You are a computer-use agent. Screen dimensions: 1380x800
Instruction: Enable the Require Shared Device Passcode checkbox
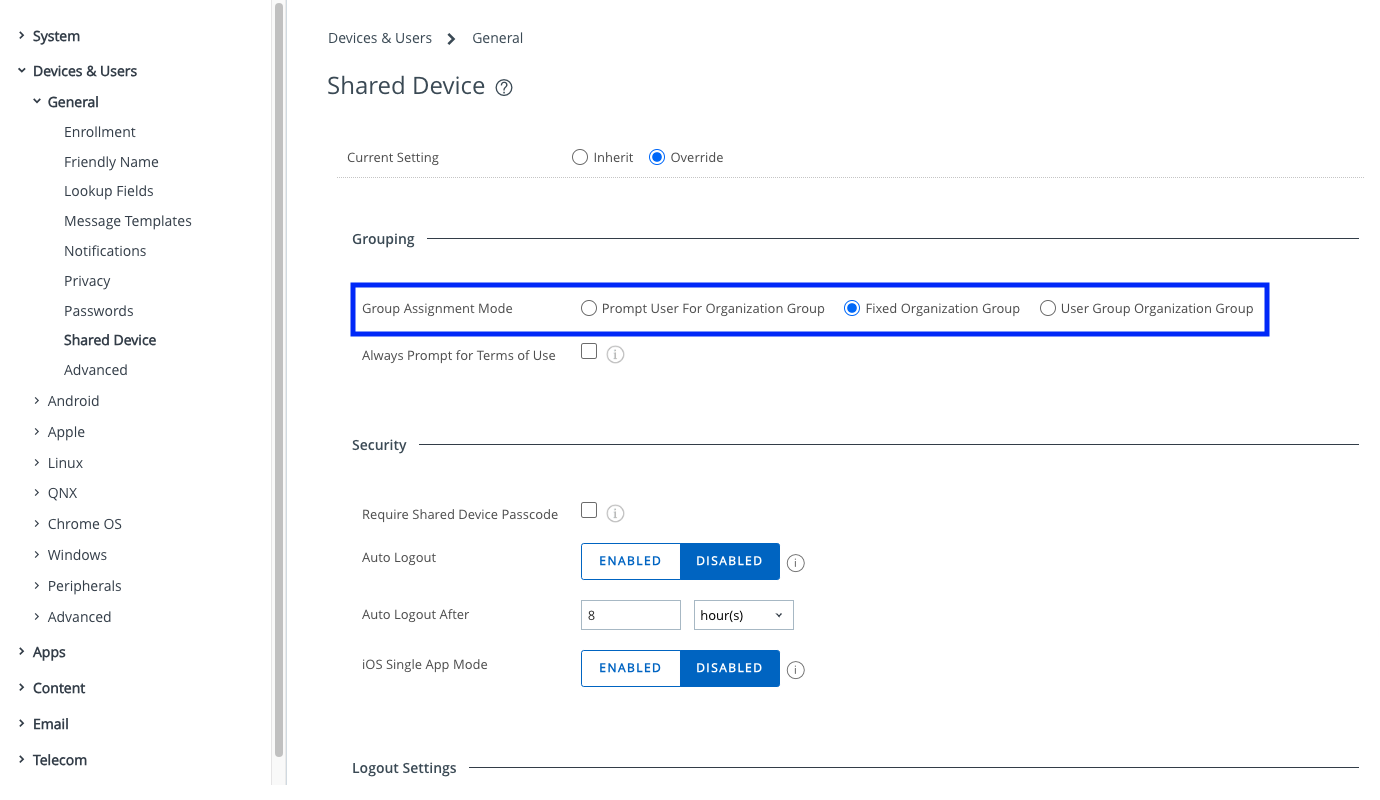tap(589, 510)
